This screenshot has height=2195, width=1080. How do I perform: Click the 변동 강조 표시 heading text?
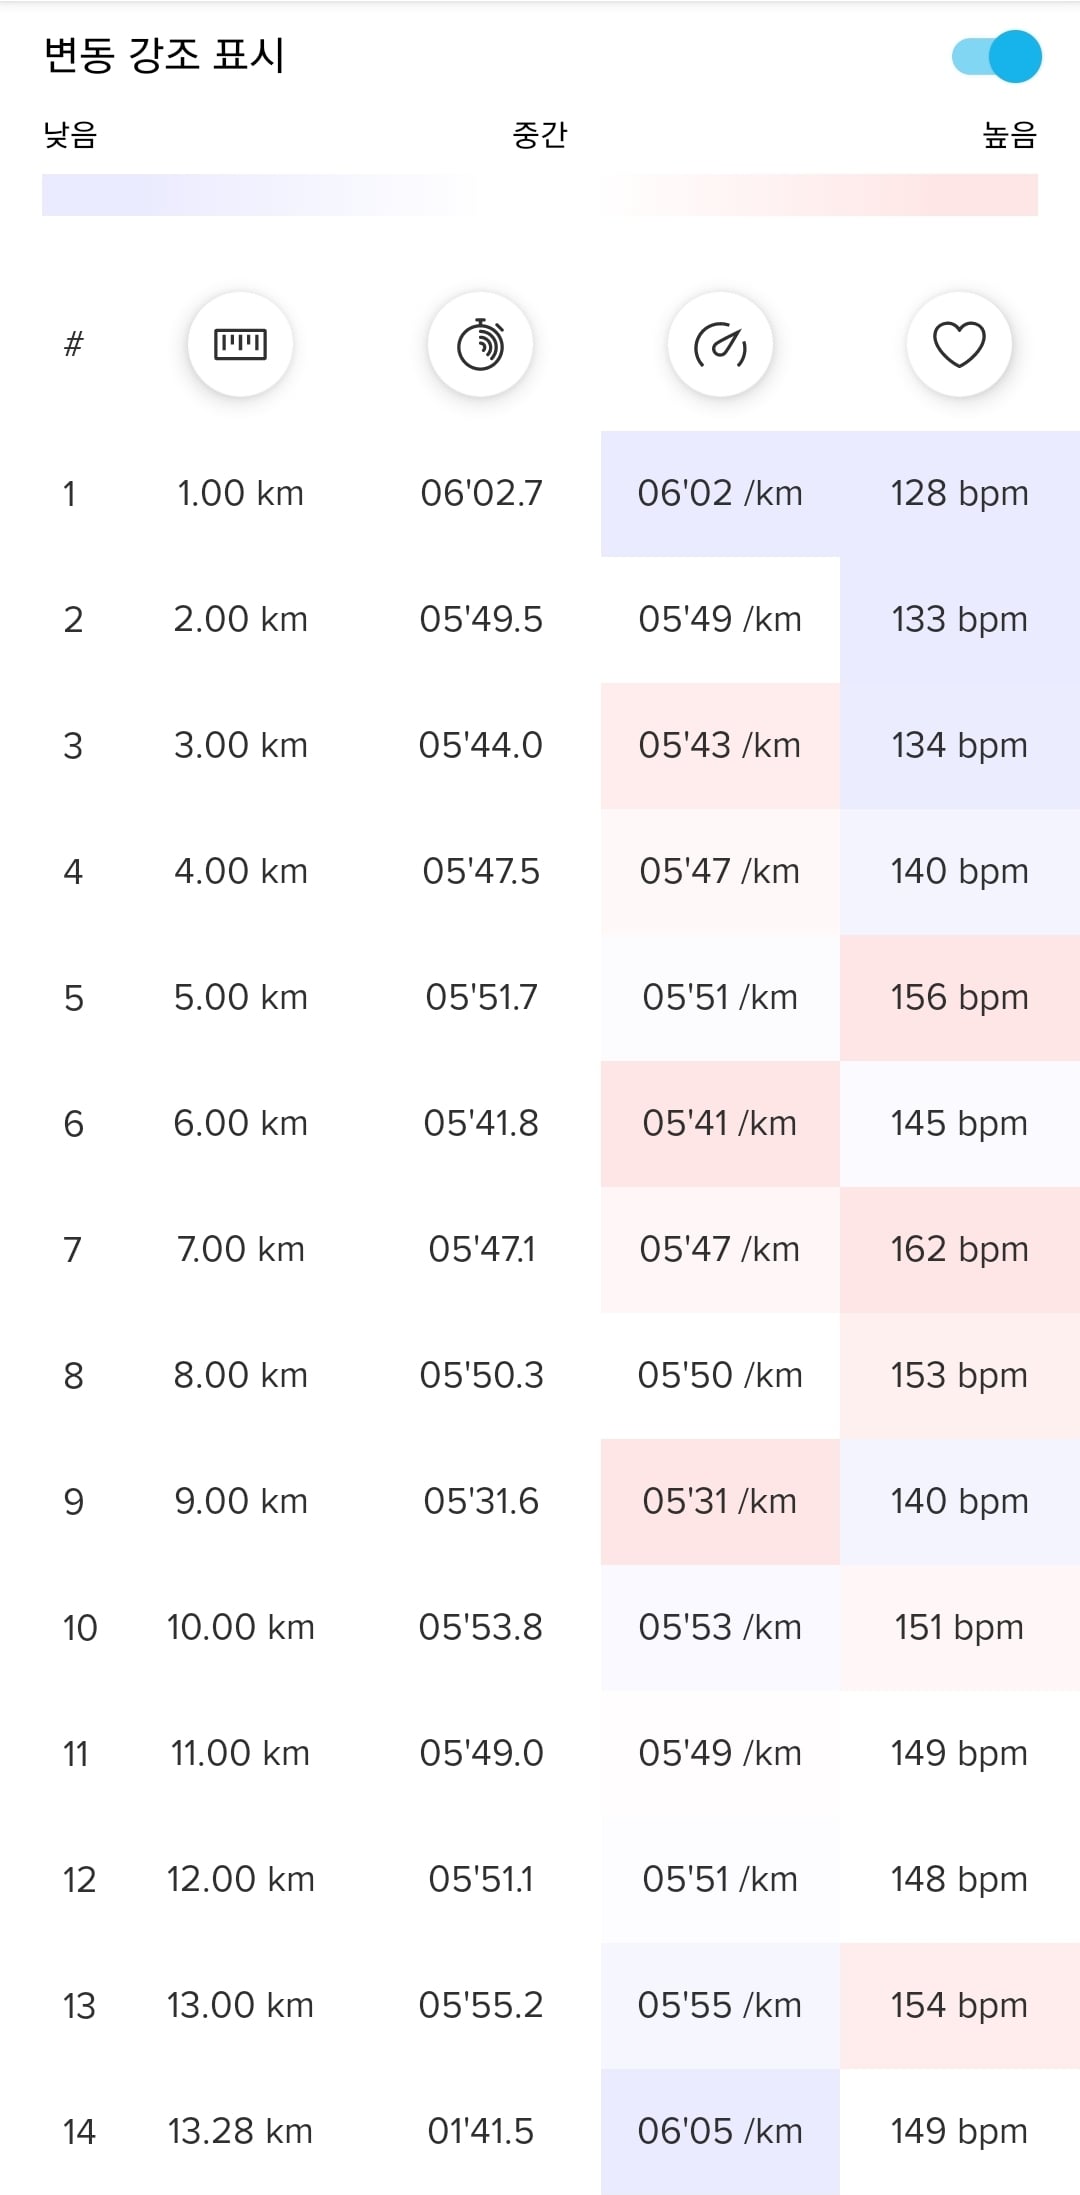pyautogui.click(x=165, y=55)
